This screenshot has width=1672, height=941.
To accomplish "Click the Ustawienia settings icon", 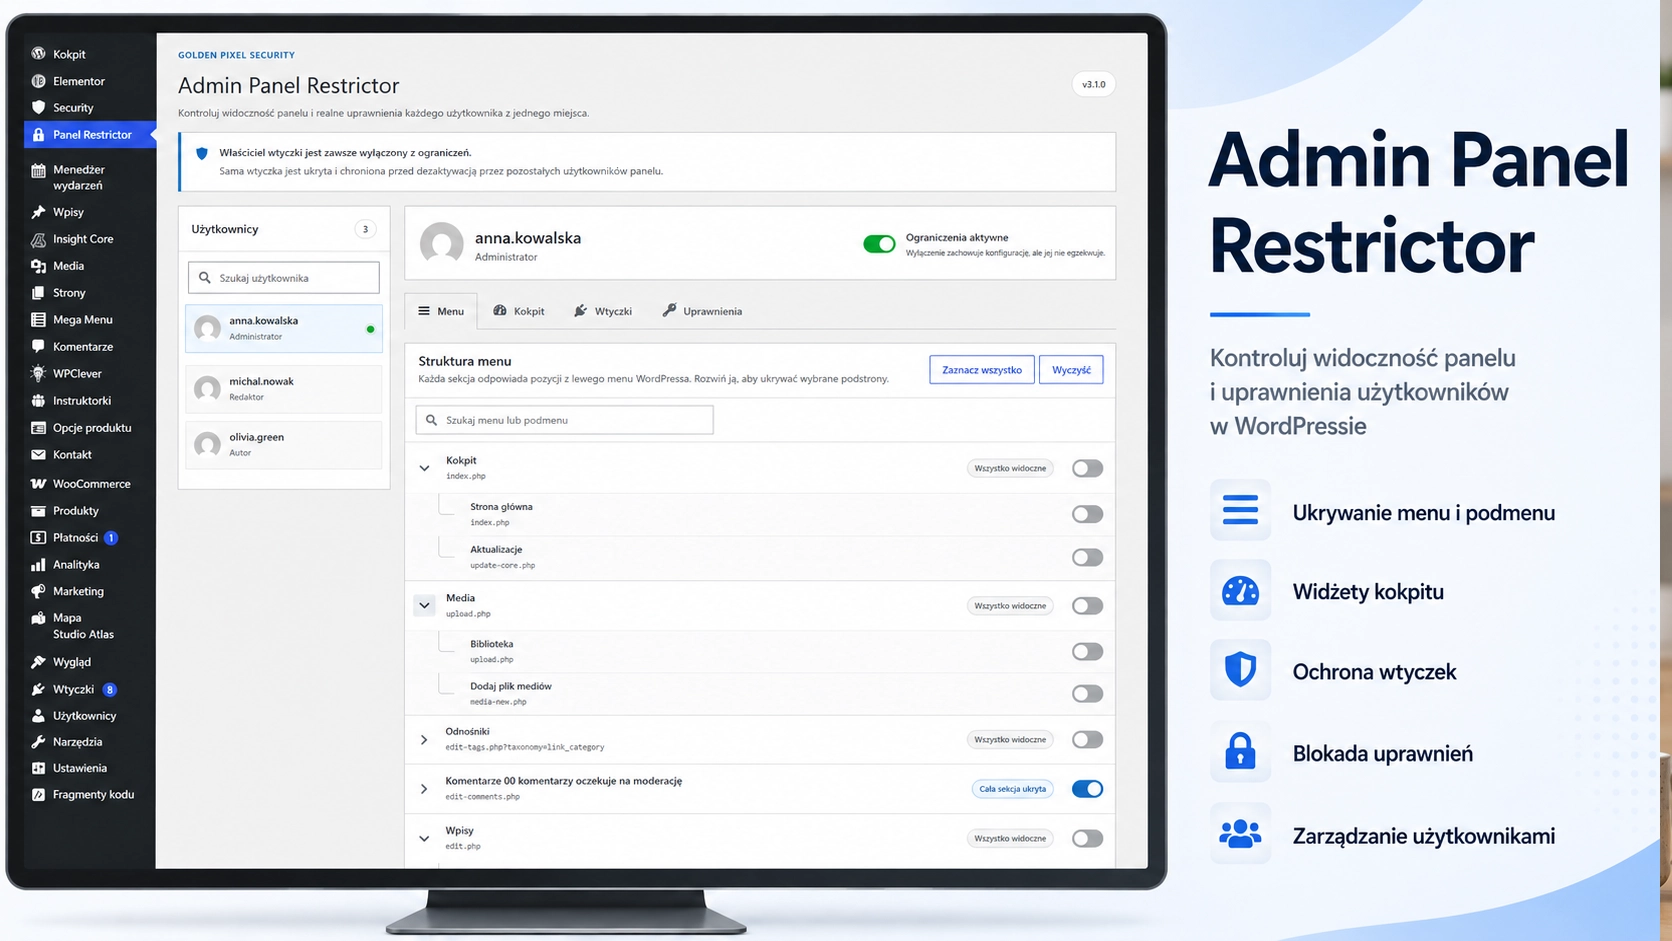I will click(38, 768).
